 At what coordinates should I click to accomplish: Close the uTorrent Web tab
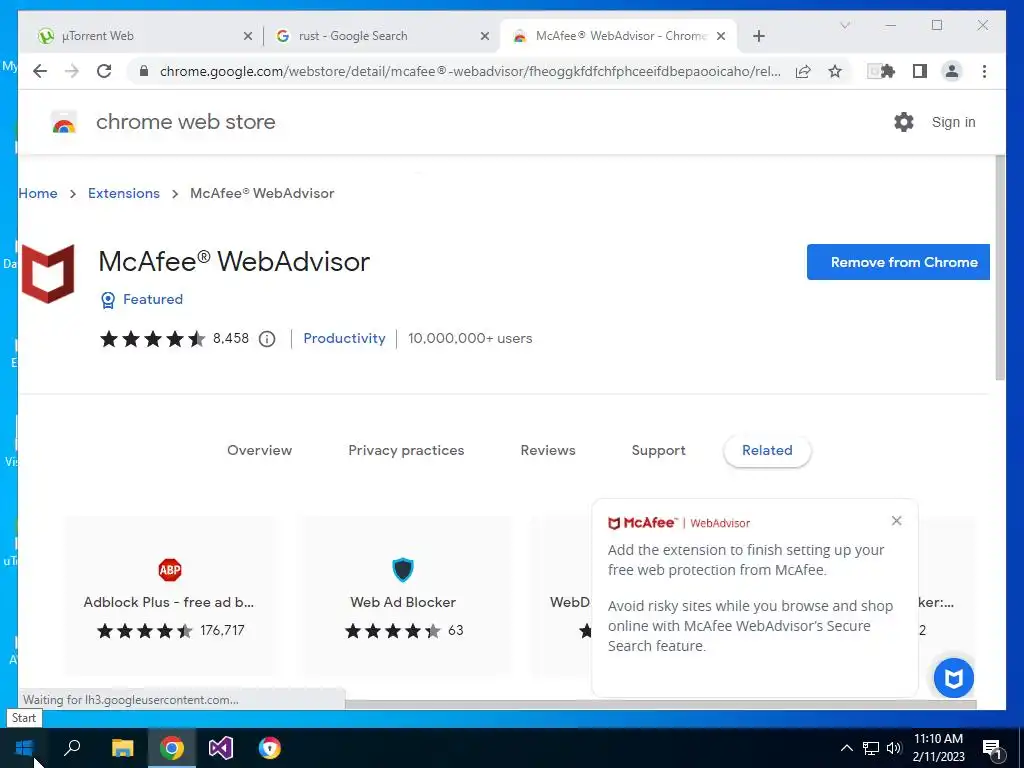(248, 37)
